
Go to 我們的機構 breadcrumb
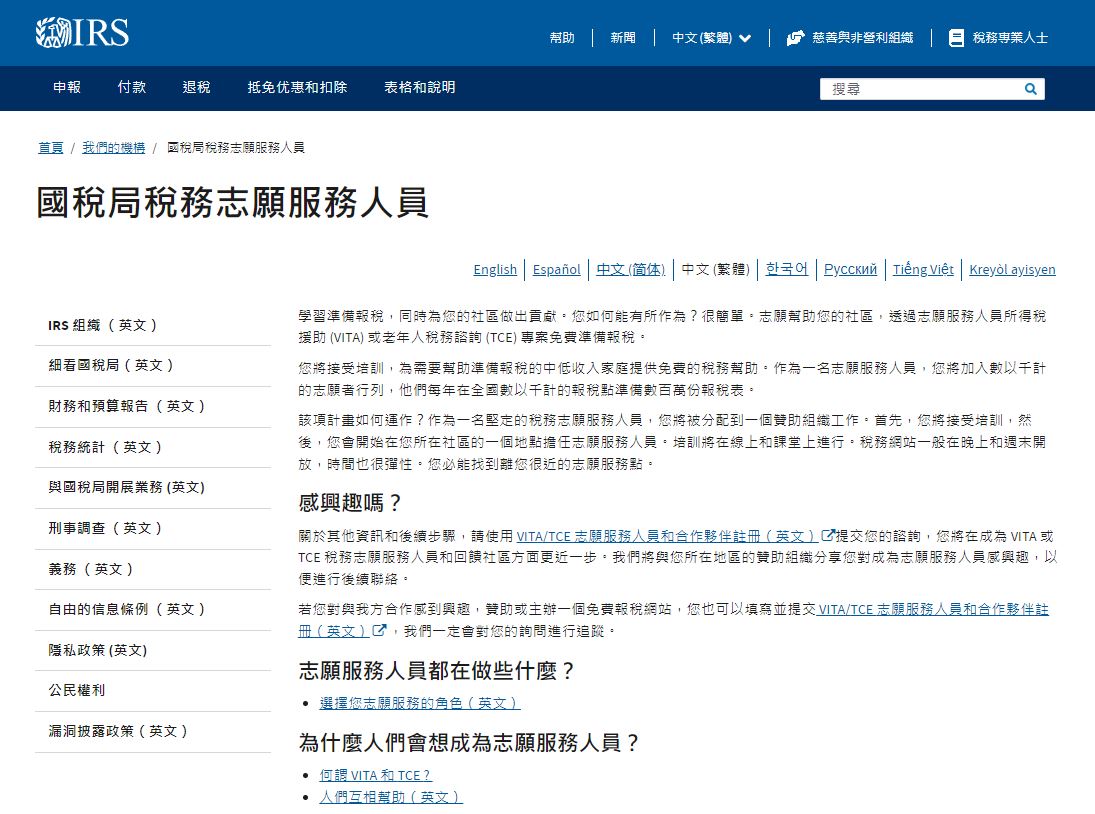(114, 147)
